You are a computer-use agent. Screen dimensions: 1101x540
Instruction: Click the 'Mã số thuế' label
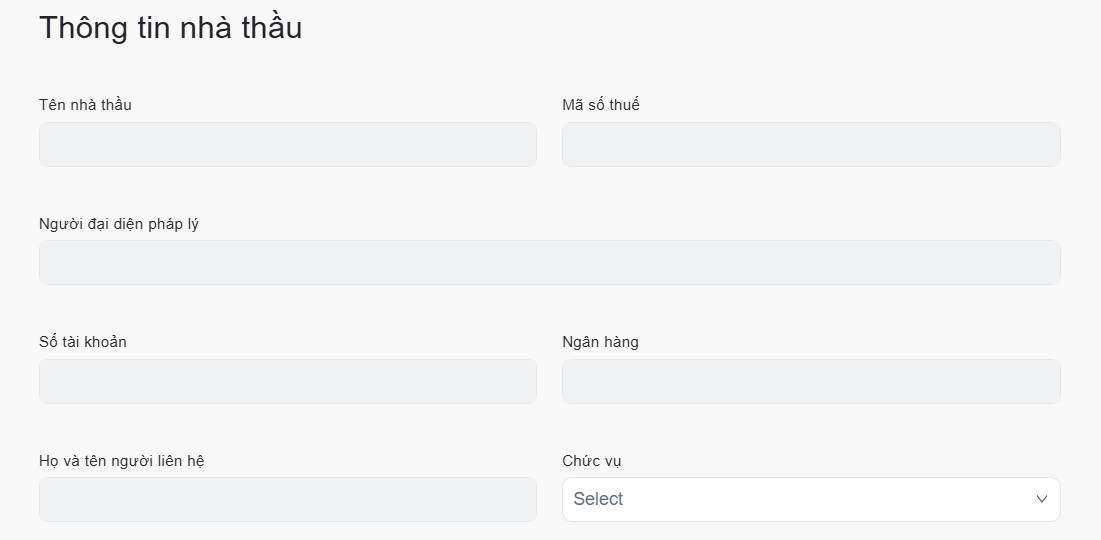coord(601,105)
